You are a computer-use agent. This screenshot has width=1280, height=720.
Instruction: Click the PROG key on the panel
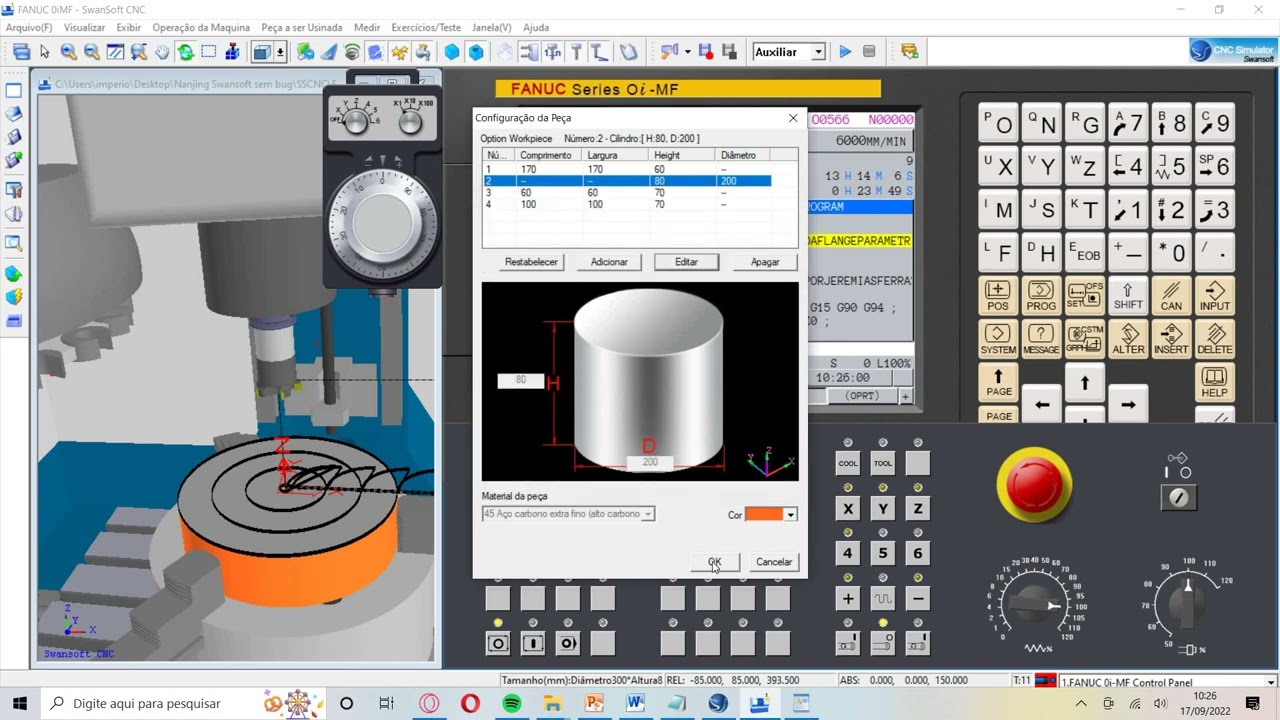pyautogui.click(x=1041, y=297)
